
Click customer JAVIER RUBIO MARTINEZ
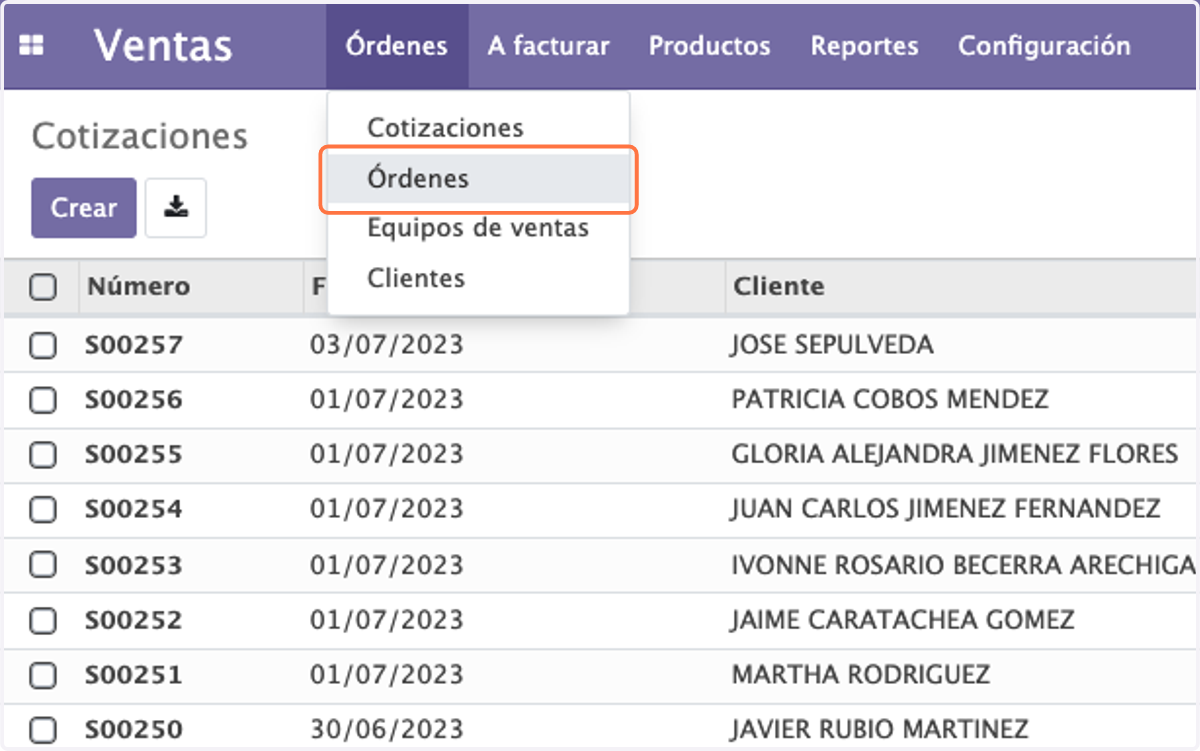pos(880,730)
